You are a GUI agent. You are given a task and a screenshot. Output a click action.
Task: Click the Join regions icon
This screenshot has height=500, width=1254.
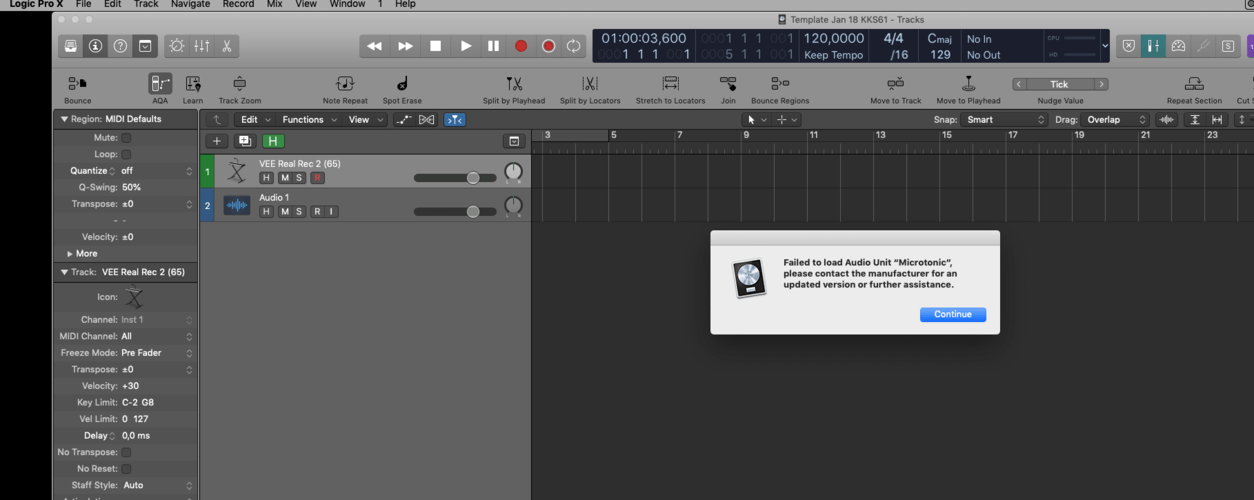pyautogui.click(x=728, y=84)
